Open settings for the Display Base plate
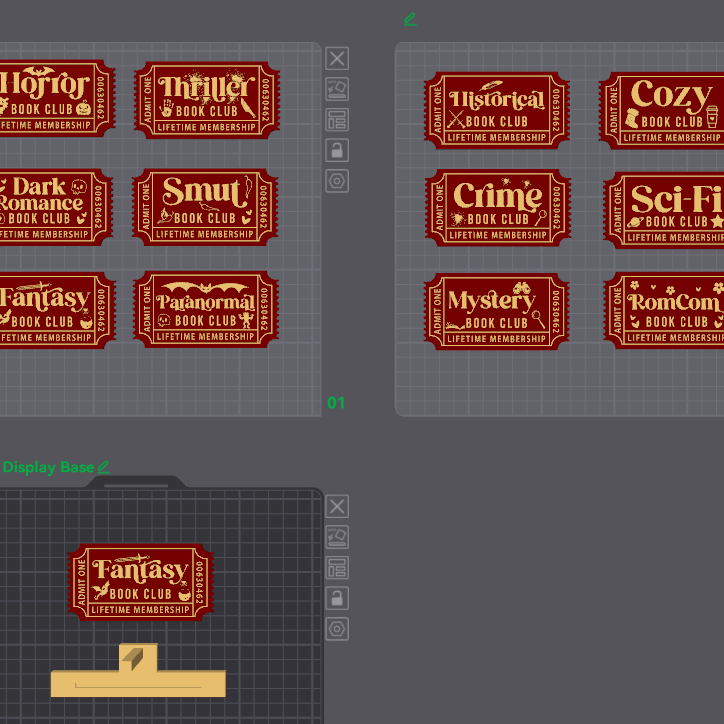This screenshot has width=724, height=724. click(337, 629)
